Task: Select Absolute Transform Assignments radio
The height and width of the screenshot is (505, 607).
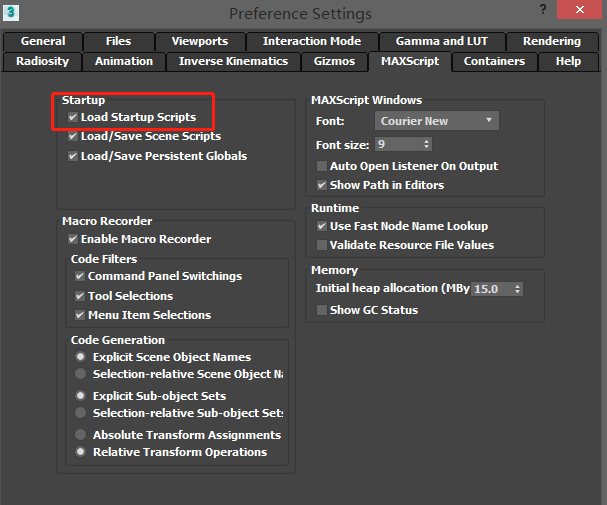Action: point(80,435)
